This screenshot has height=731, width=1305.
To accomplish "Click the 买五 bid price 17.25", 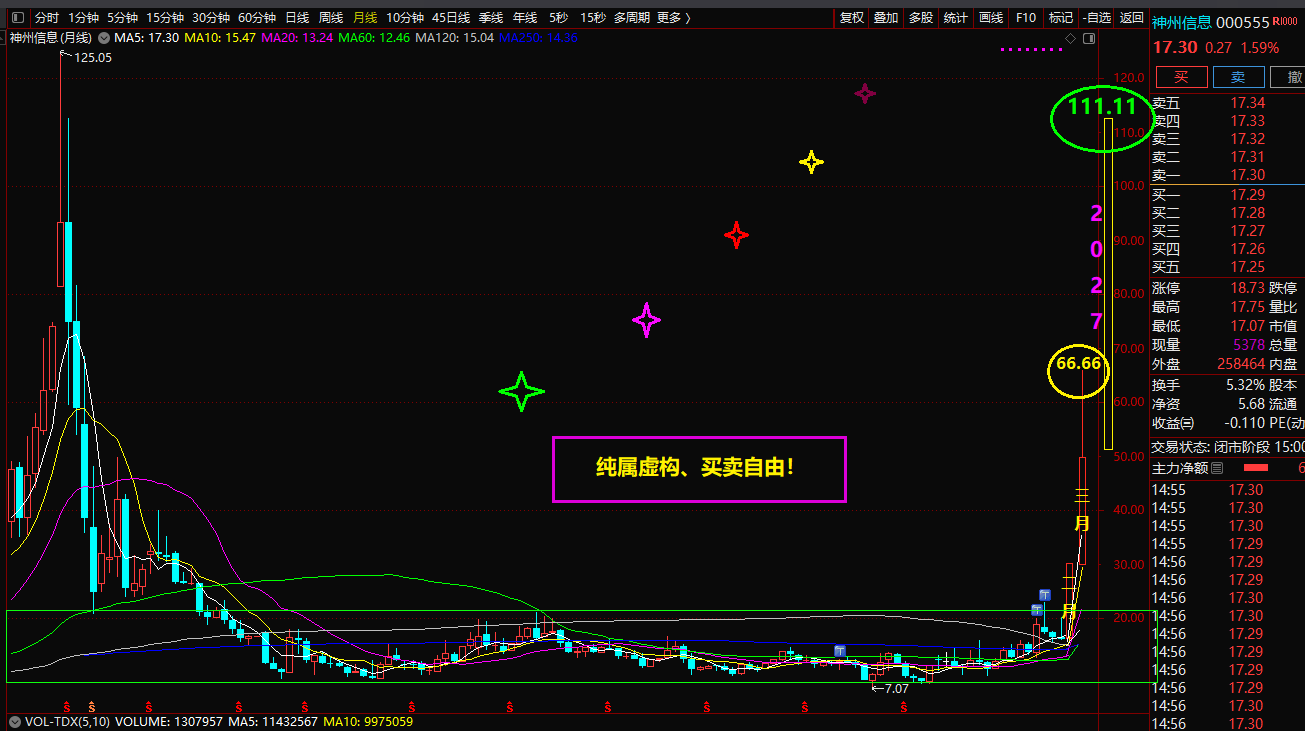I will tap(1247, 267).
